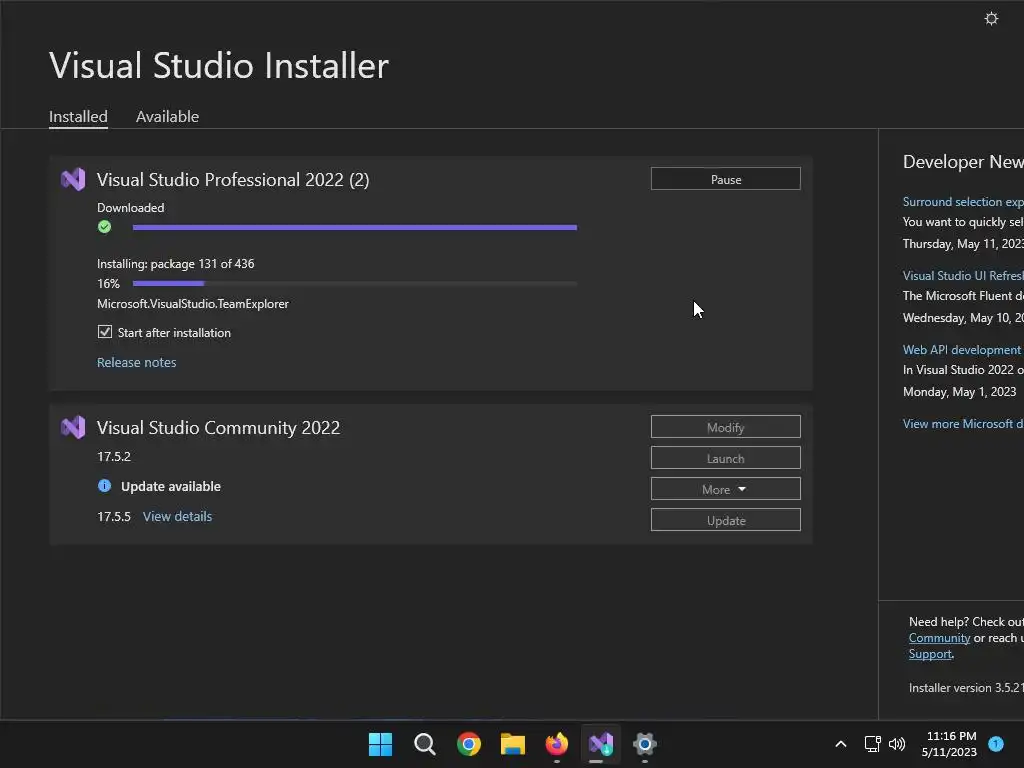The image size is (1024, 768).
Task: Click green downloaded checkmark icon
Action: (x=104, y=227)
